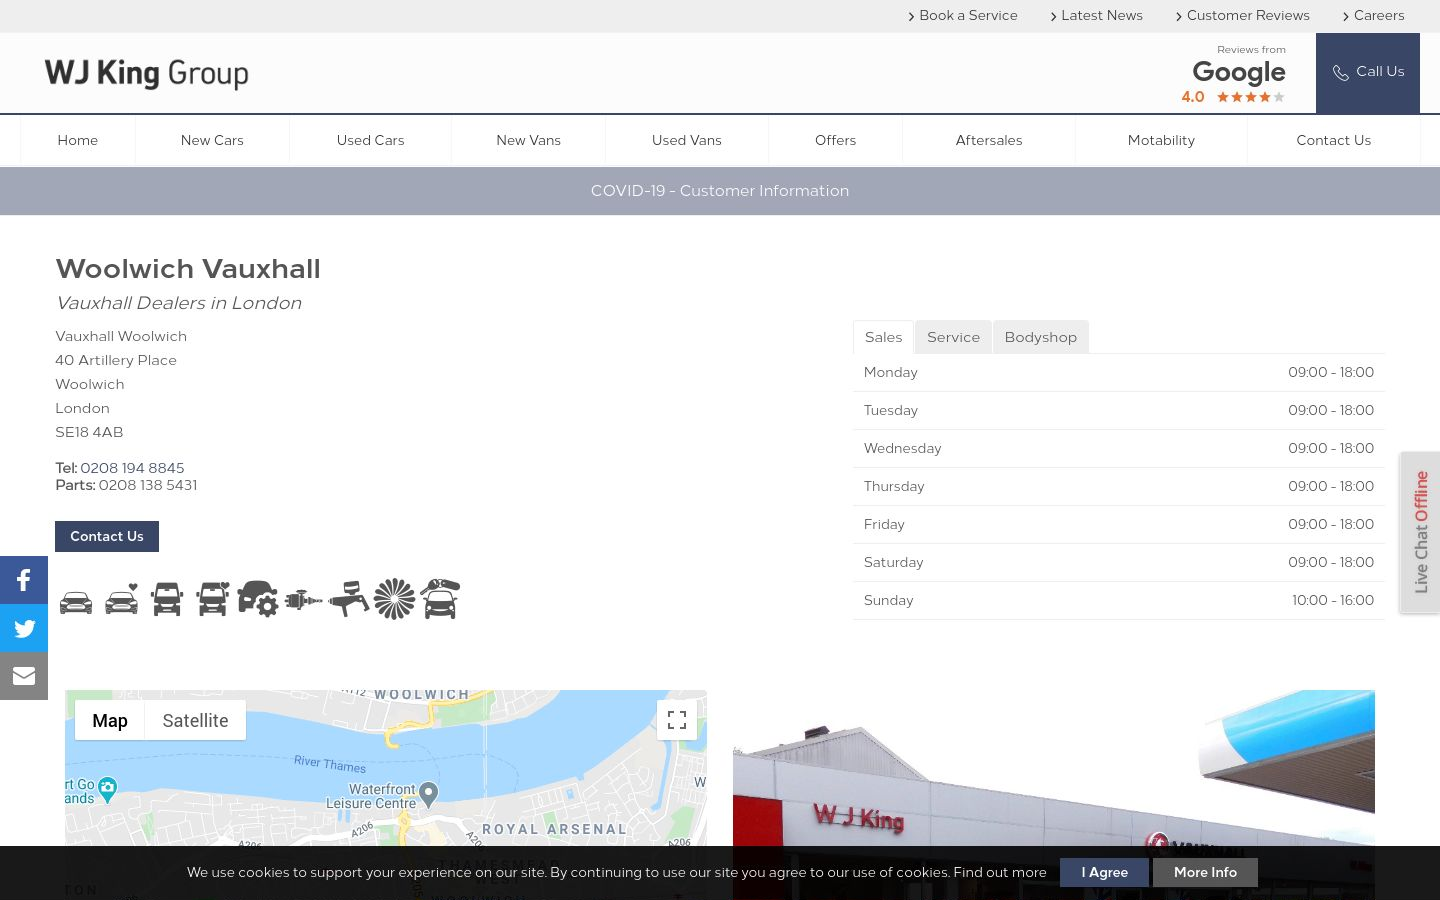The image size is (1440, 900).
Task: Click the 40 Artillery Place address line
Action: coord(116,360)
